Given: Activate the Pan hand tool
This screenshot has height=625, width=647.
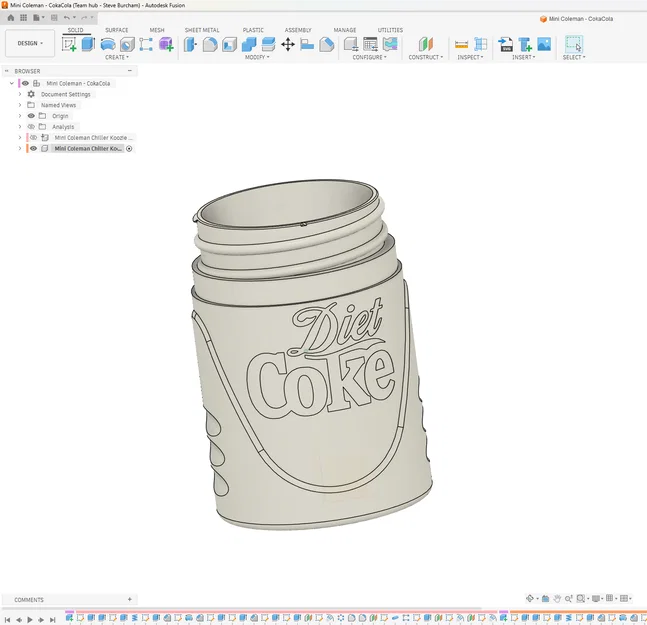Looking at the screenshot, I should [557, 598].
